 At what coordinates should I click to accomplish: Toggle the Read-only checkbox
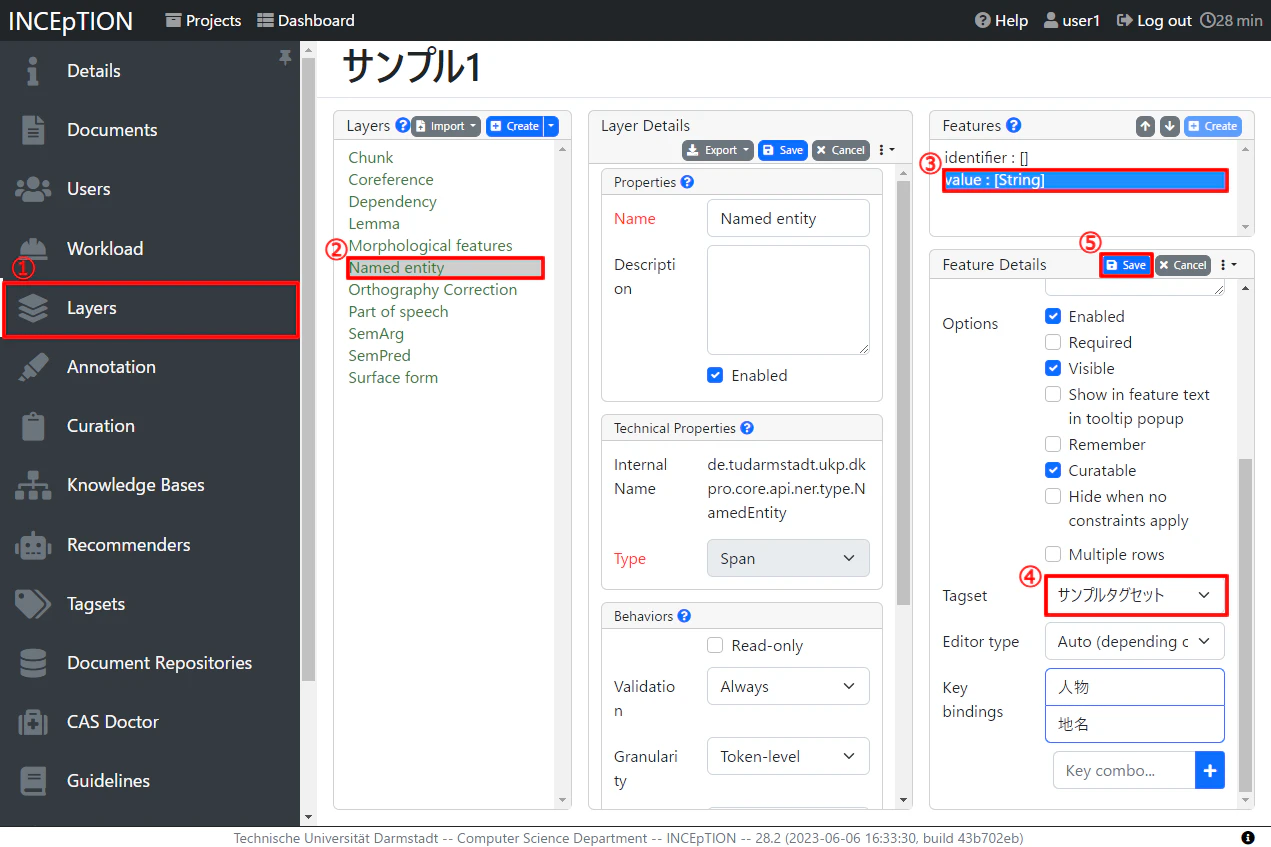point(715,645)
